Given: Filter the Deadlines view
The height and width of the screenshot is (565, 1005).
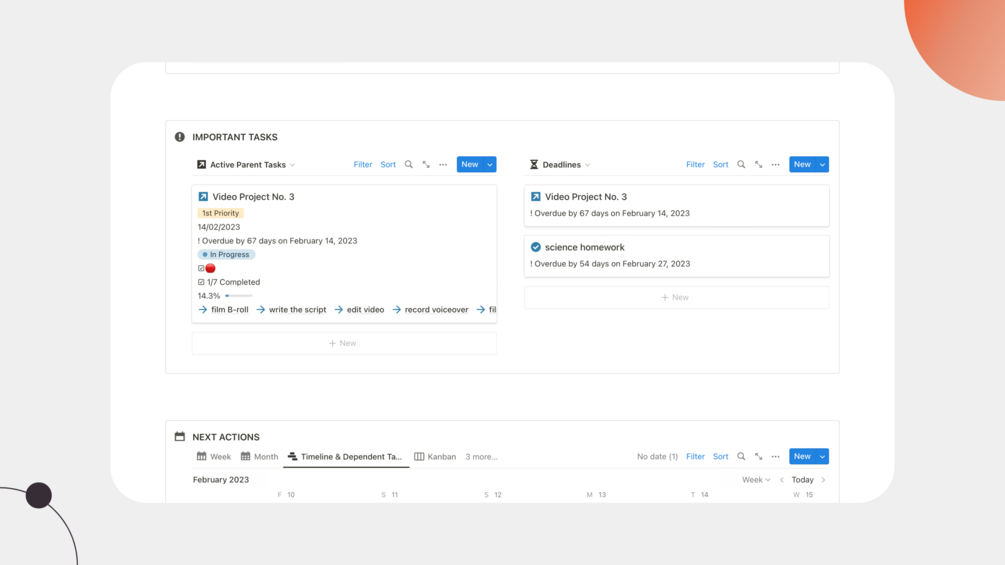Looking at the screenshot, I should [695, 165].
